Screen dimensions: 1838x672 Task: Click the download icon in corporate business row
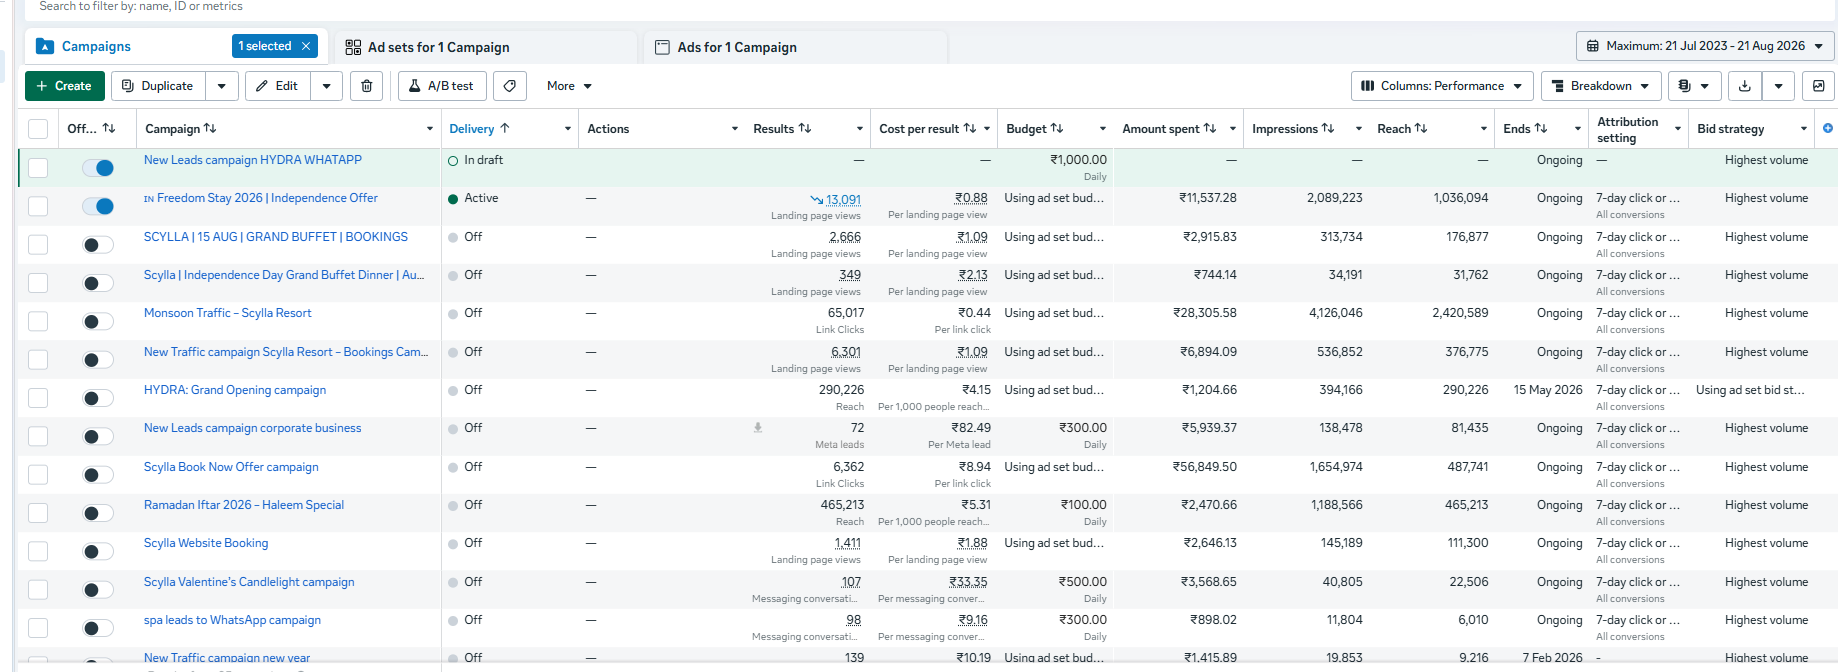coord(758,428)
